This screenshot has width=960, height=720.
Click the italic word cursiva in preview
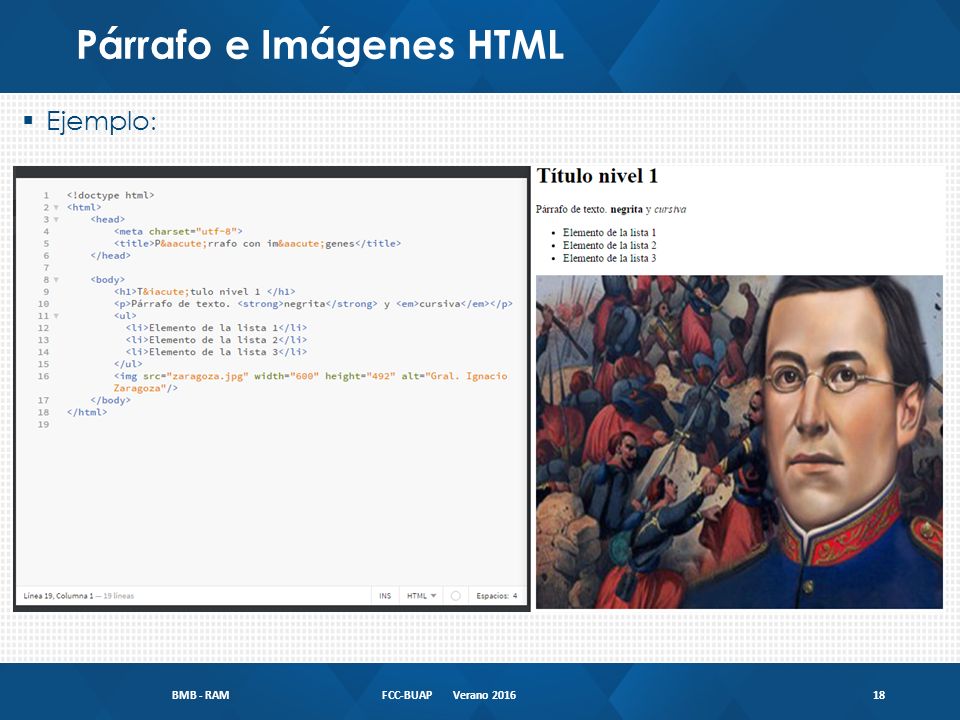click(670, 209)
